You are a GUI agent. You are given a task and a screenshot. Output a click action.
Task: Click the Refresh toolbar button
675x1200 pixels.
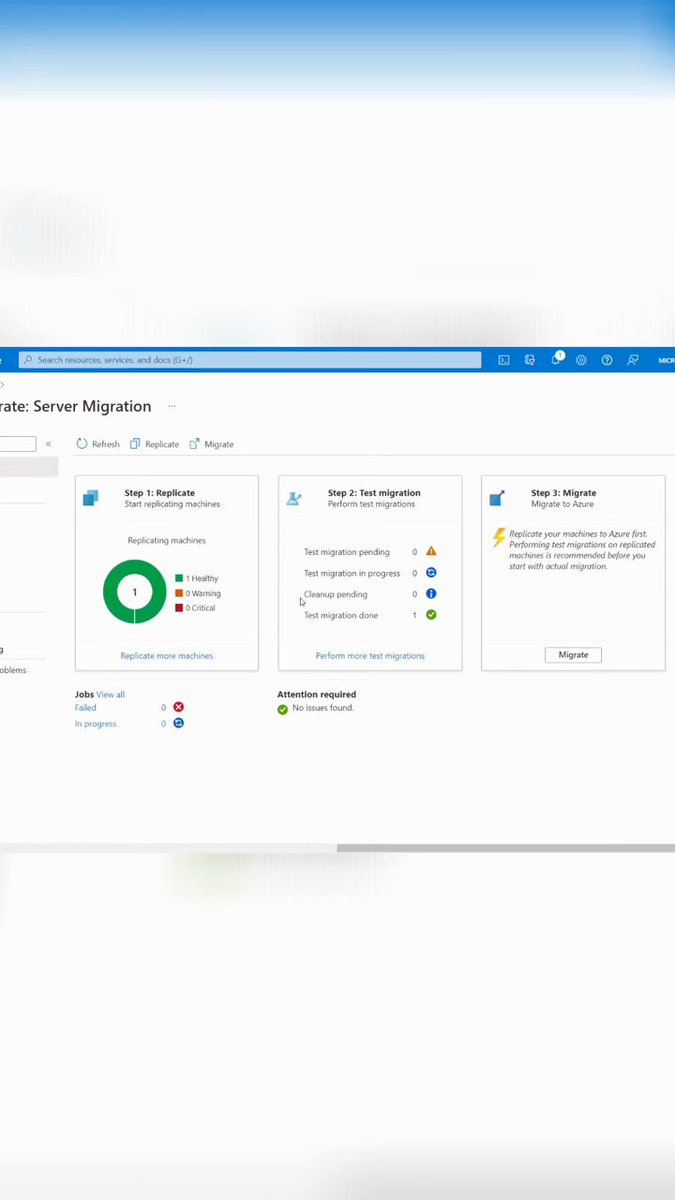pos(98,444)
